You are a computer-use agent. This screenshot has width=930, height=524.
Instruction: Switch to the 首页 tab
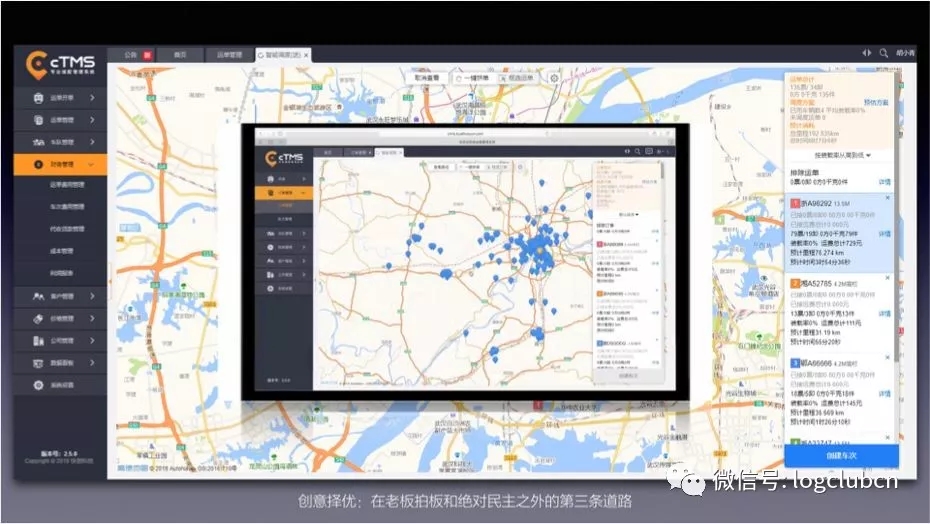click(x=180, y=54)
